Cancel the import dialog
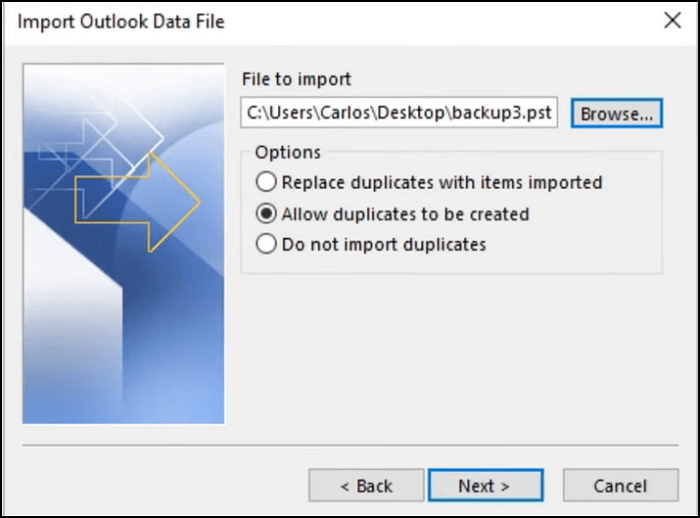The width and height of the screenshot is (700, 518). [620, 486]
